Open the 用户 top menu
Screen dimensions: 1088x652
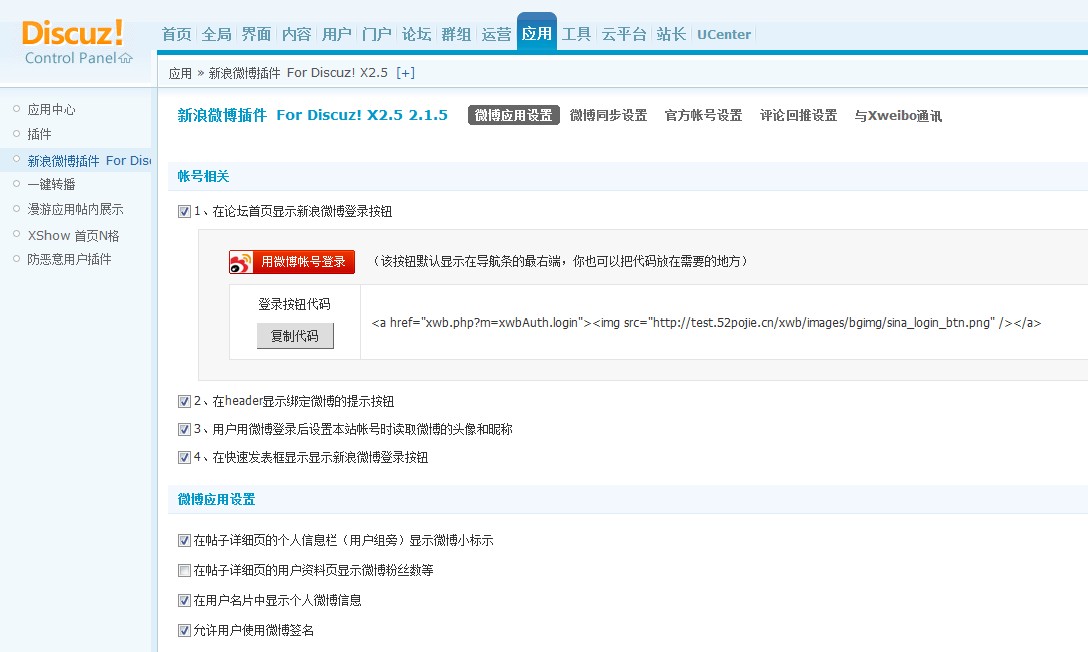point(337,34)
